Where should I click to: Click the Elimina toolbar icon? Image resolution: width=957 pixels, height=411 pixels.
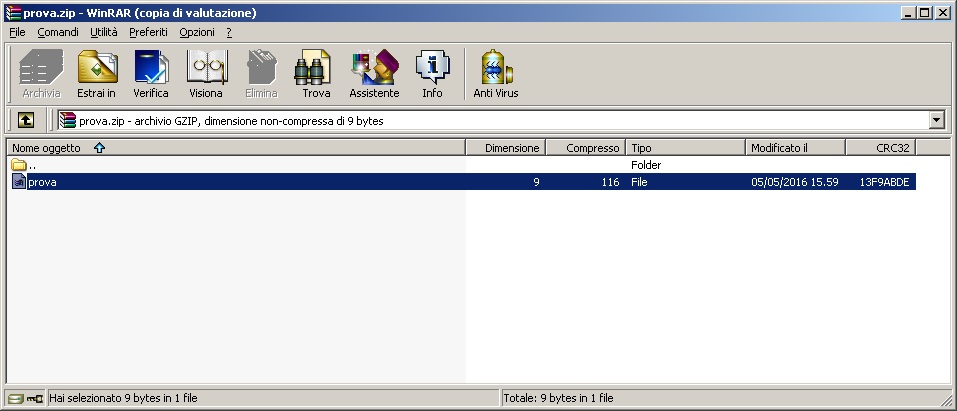click(x=261, y=74)
